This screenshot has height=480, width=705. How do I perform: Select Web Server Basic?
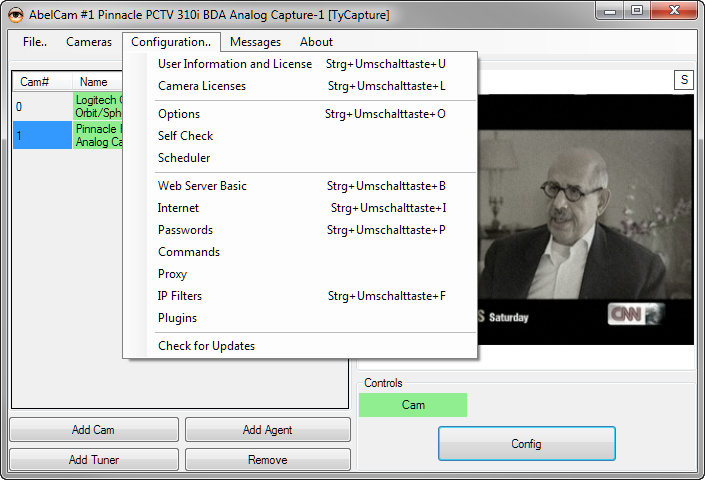pos(202,186)
